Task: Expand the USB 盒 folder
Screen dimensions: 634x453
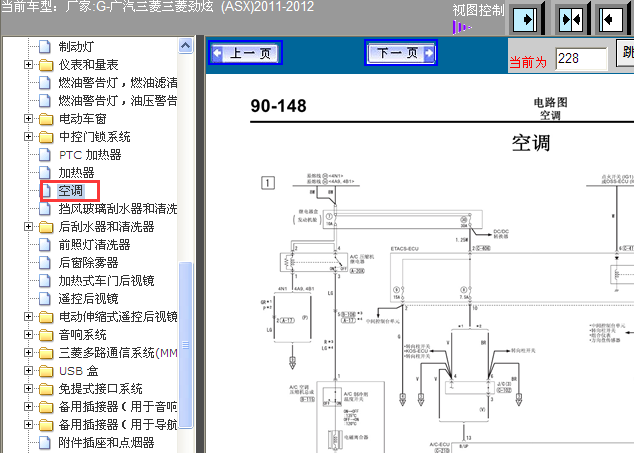Action: coord(28,370)
